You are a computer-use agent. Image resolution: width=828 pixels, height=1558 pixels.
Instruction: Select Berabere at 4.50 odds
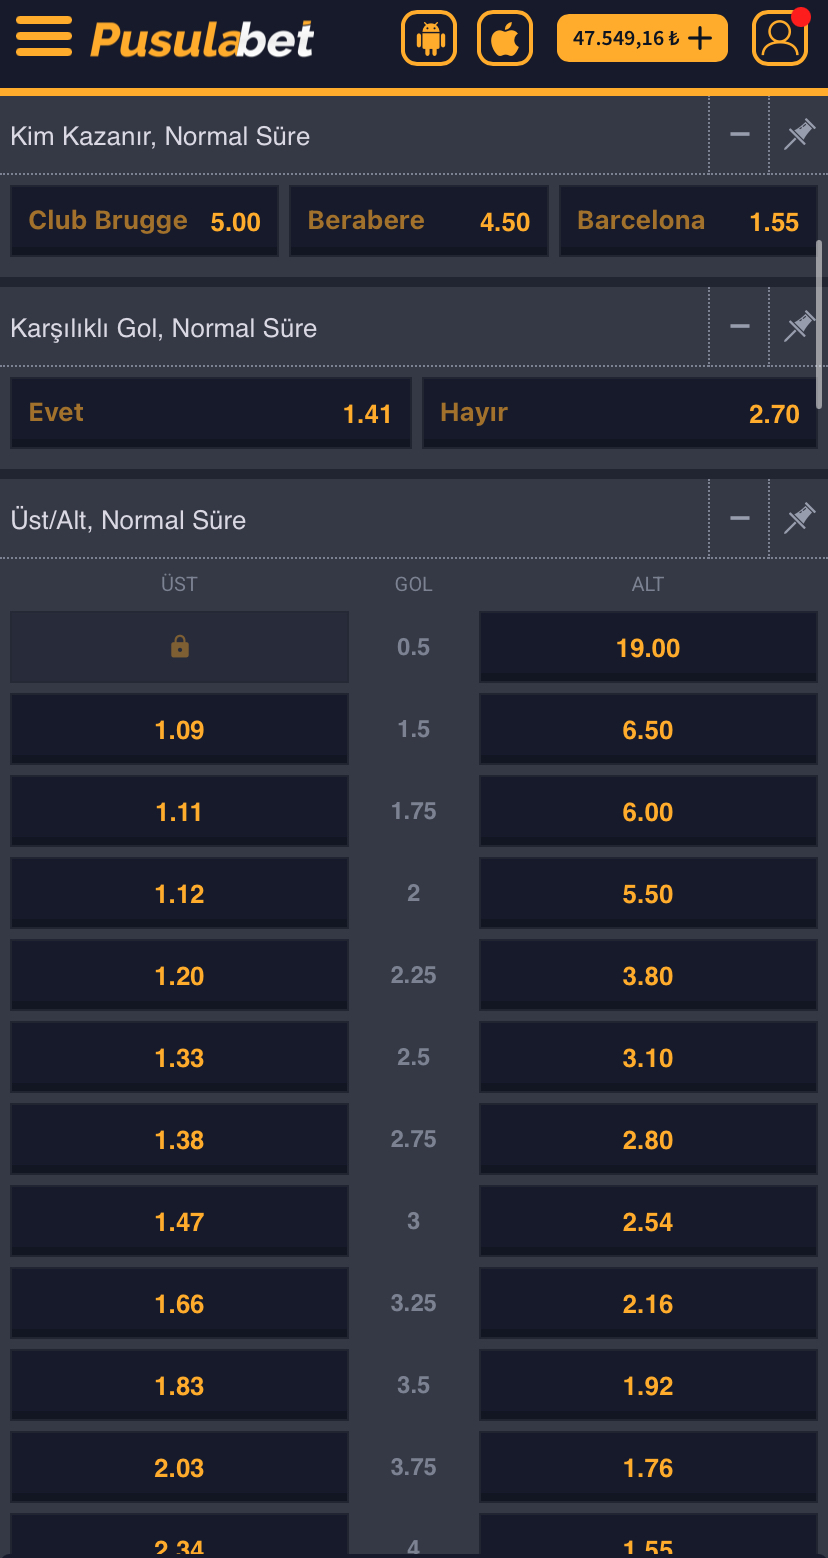pos(419,221)
